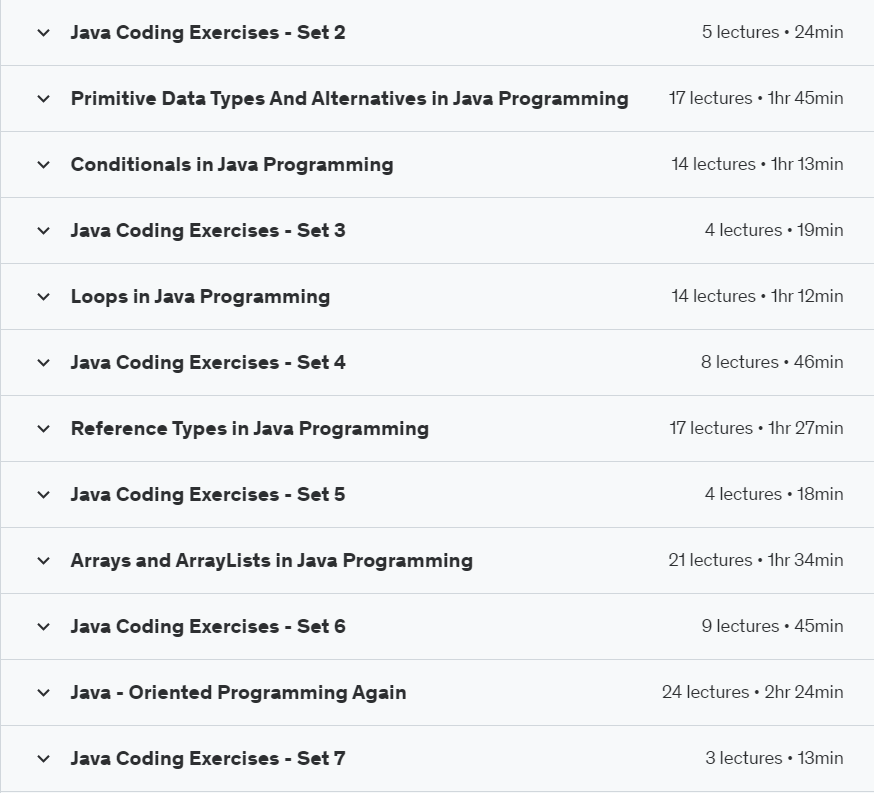Click the Reference Types in Java Programming title
874x793 pixels.
(x=249, y=428)
